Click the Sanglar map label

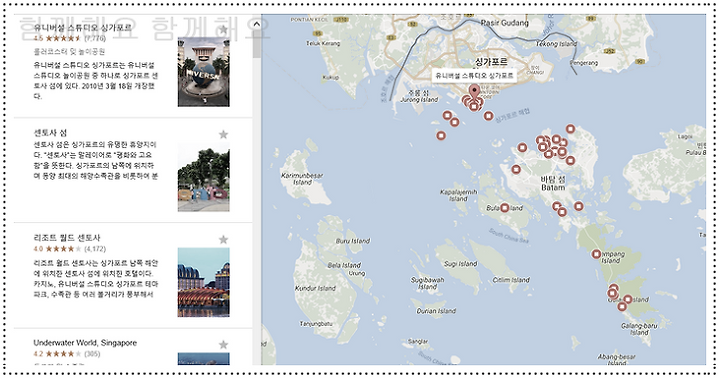(418, 342)
